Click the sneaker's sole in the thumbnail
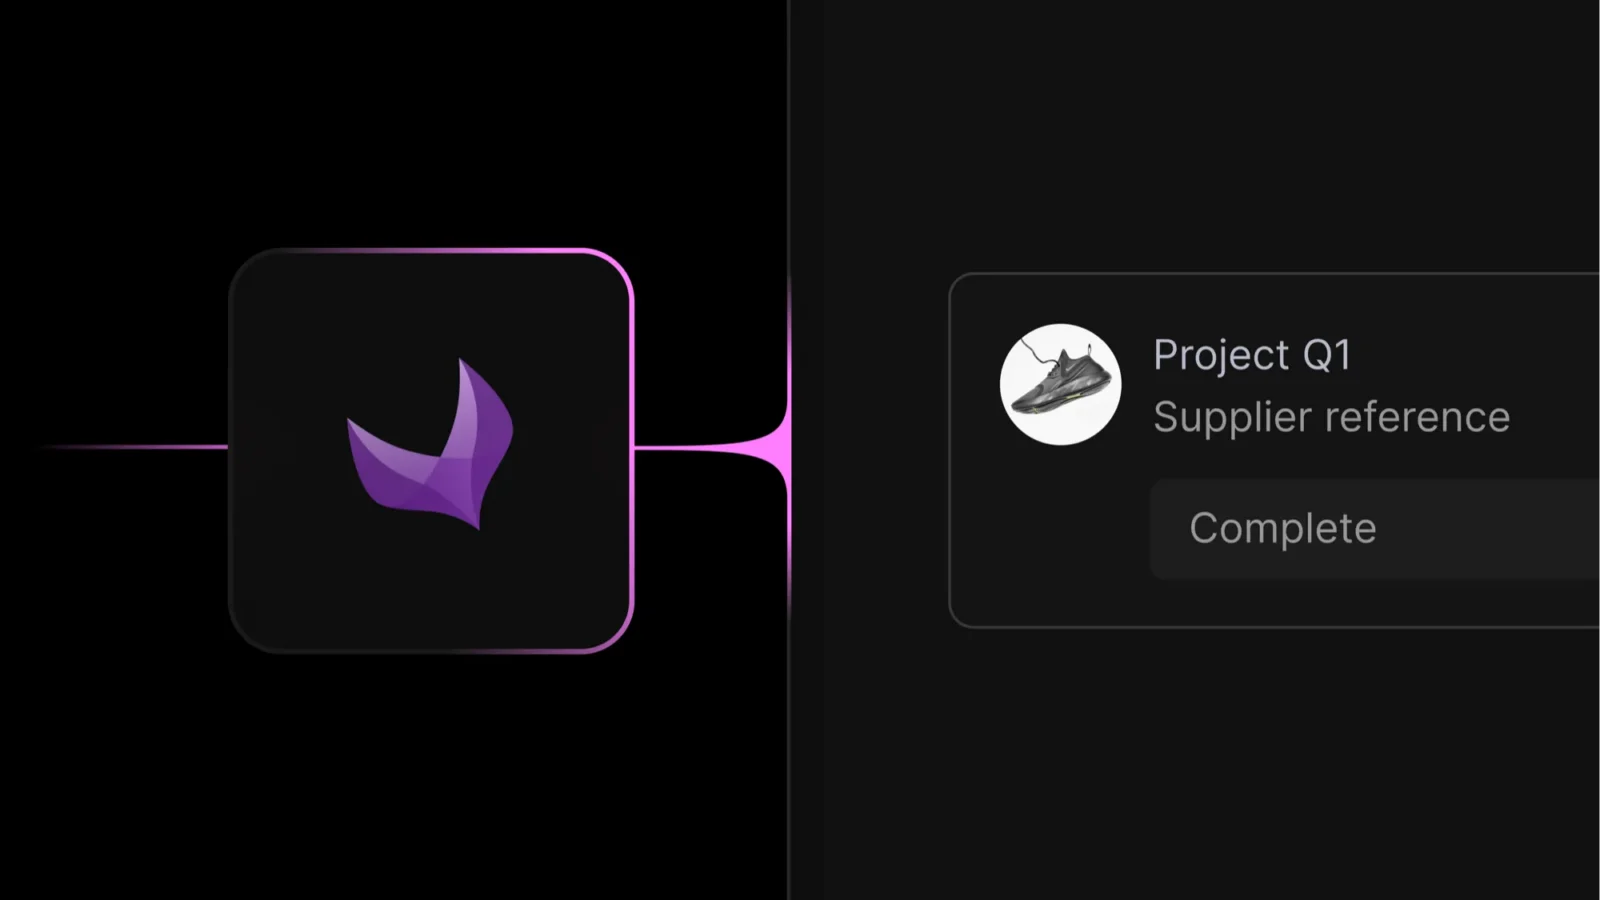Viewport: 1600px width, 900px height. click(1060, 403)
